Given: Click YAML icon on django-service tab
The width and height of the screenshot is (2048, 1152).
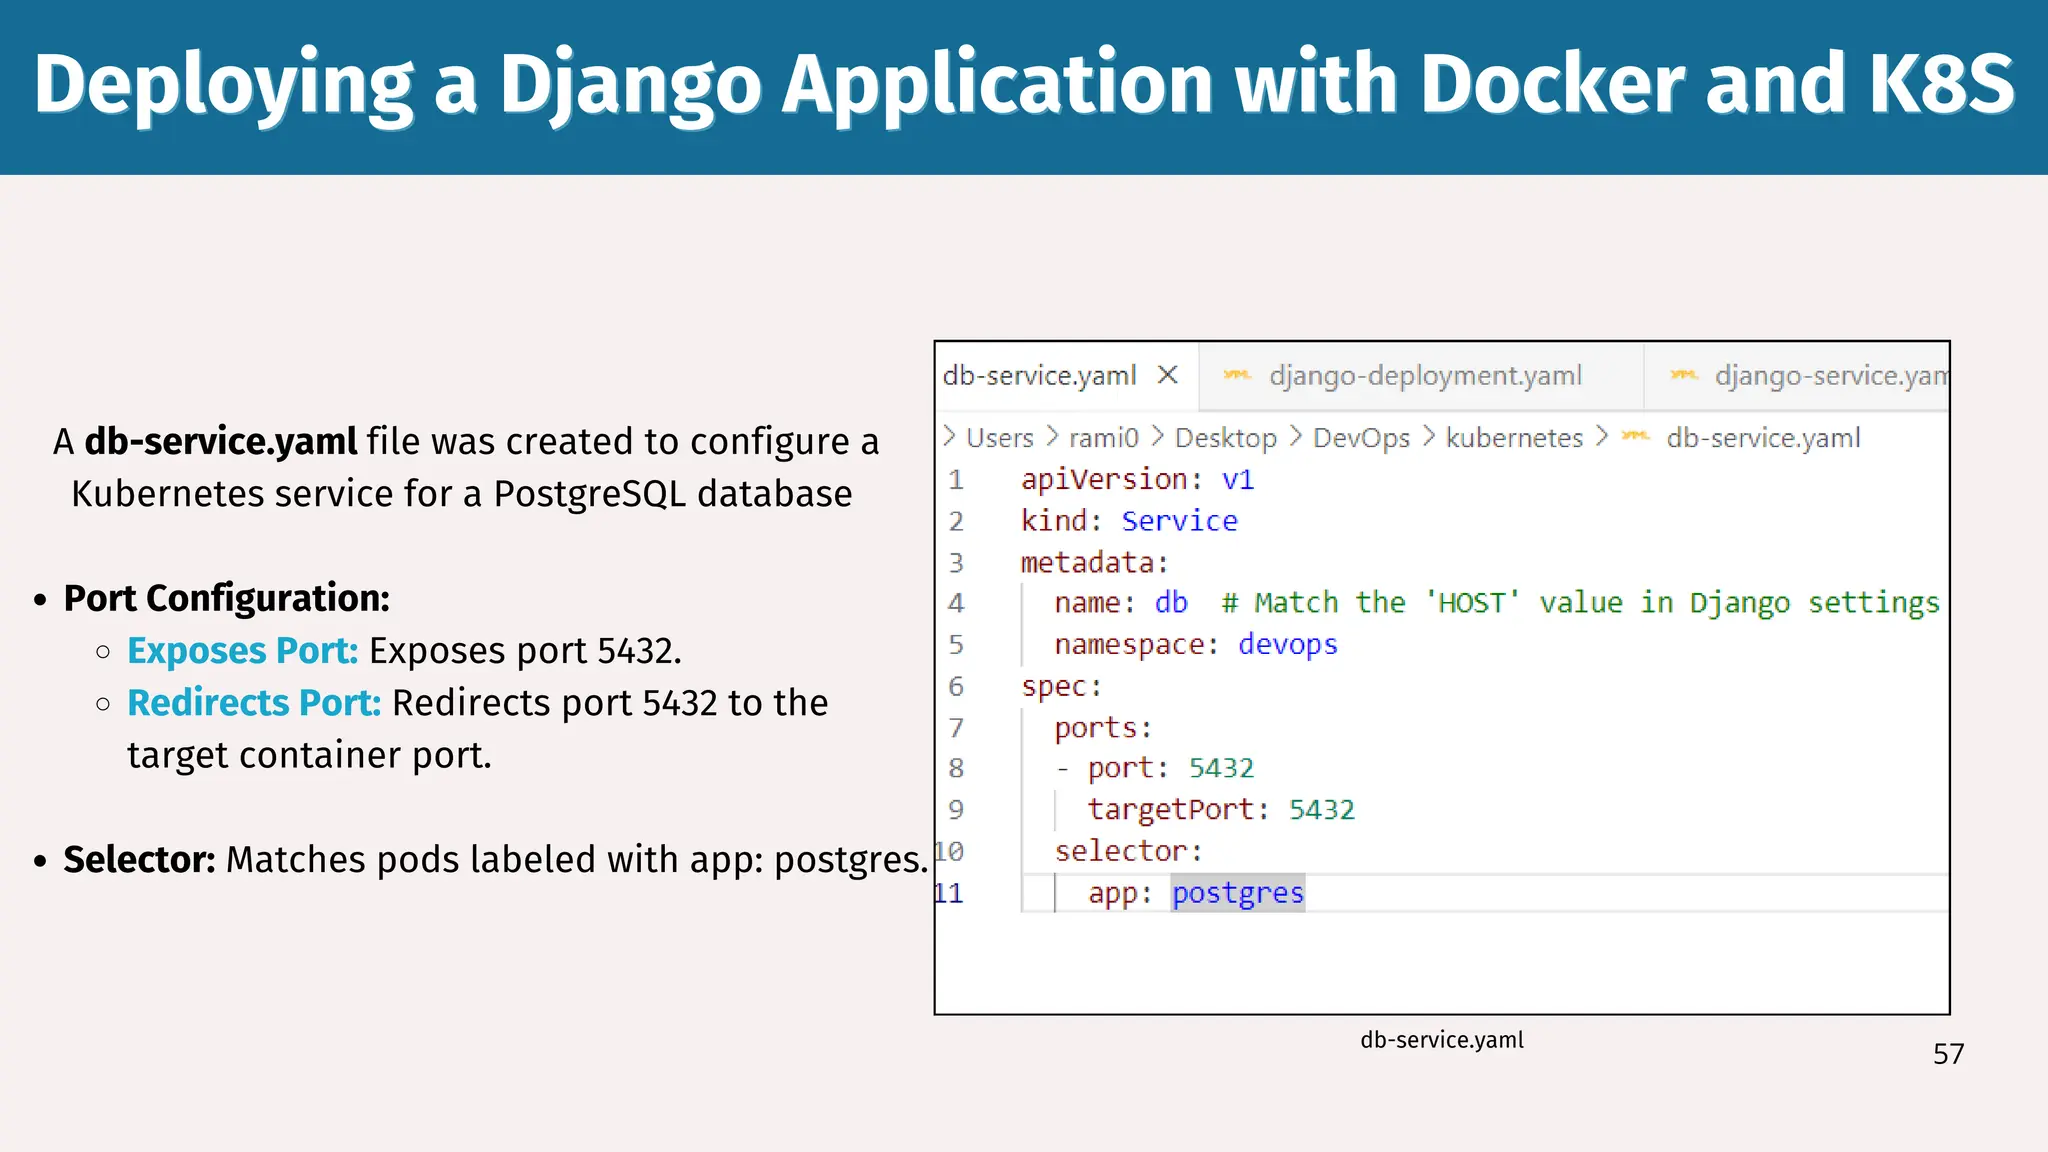Looking at the screenshot, I should (1683, 375).
